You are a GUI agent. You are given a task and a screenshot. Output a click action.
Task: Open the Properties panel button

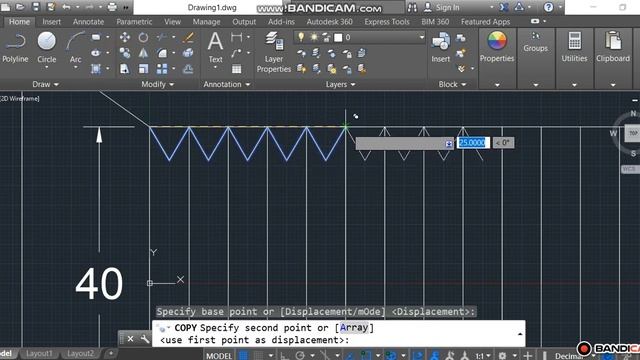click(x=497, y=47)
